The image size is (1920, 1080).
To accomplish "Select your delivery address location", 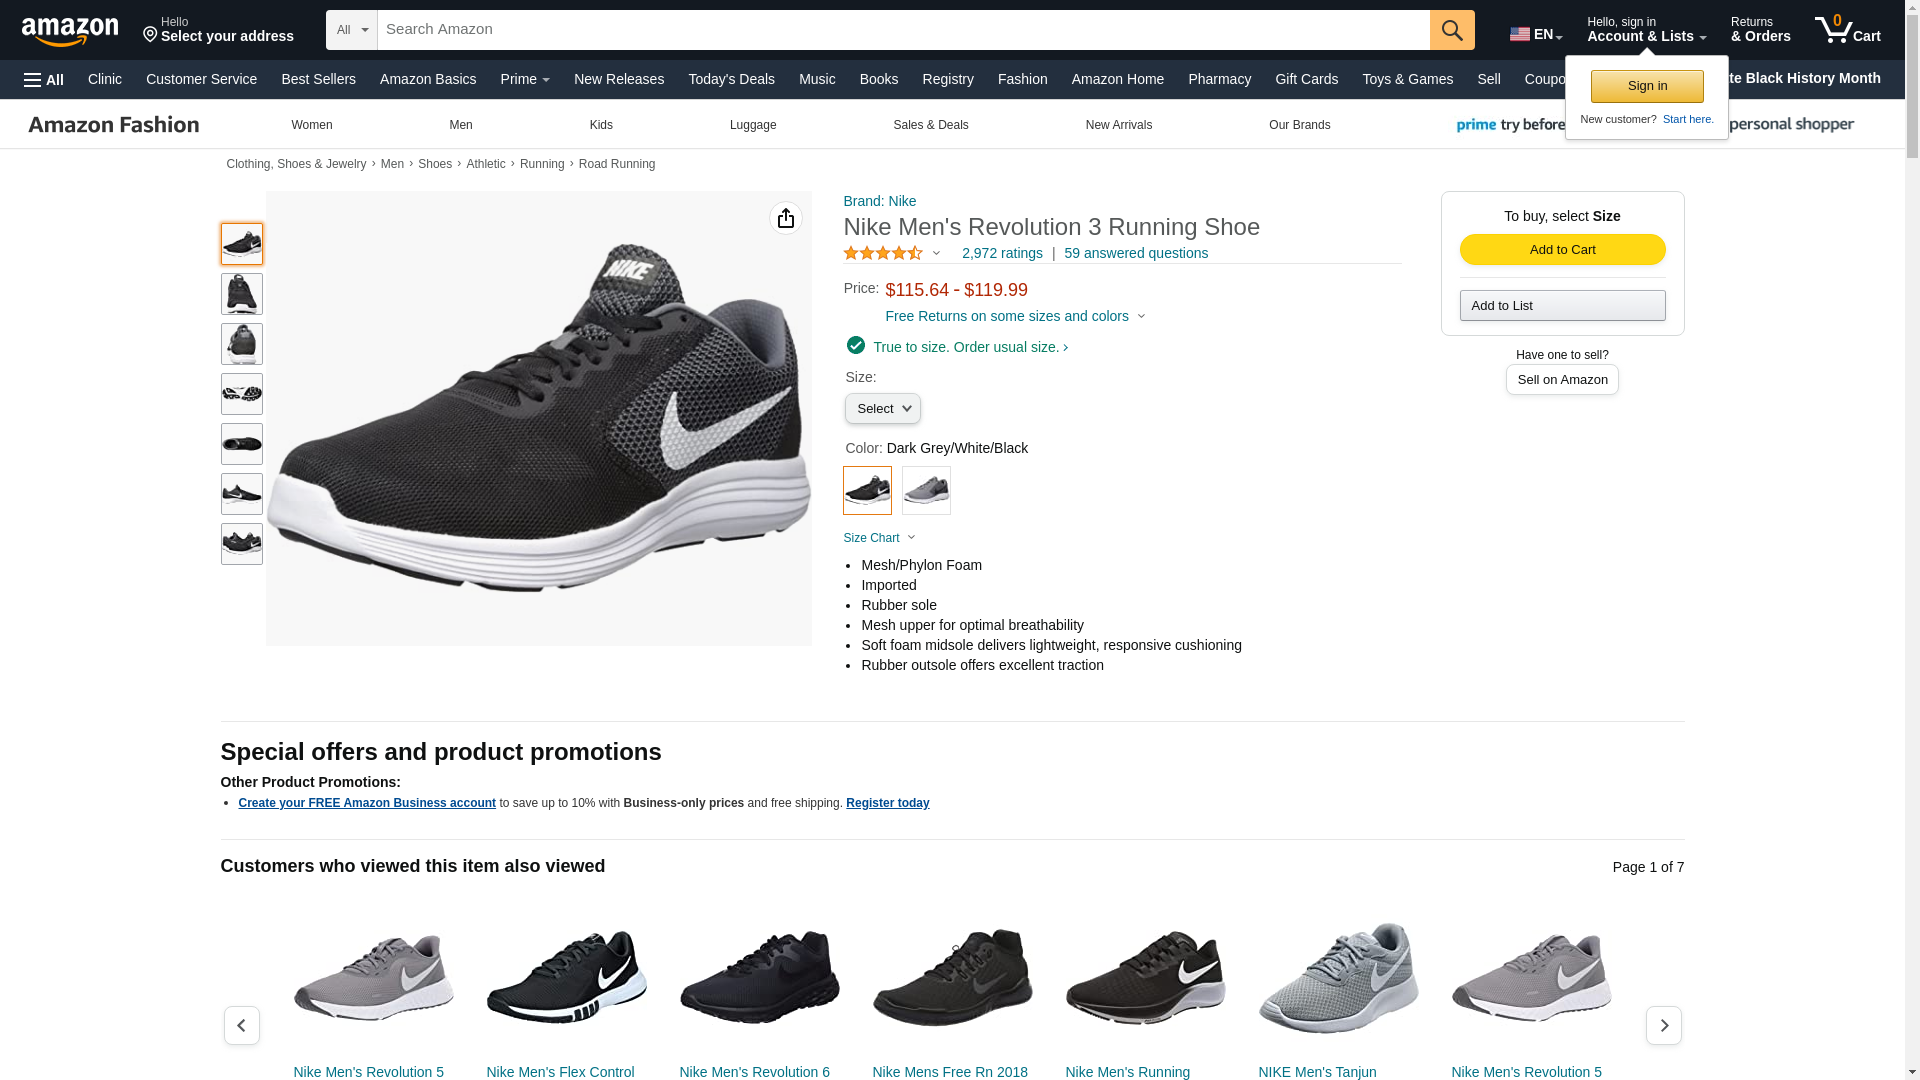I will coord(218,30).
